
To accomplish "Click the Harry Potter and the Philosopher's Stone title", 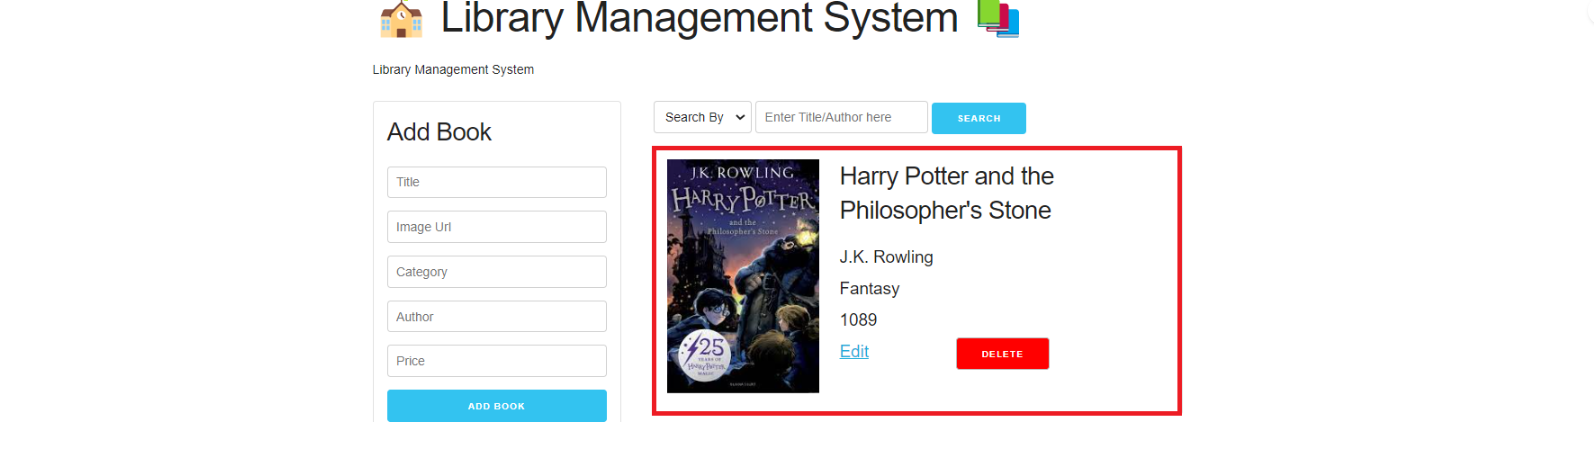I will point(946,193).
